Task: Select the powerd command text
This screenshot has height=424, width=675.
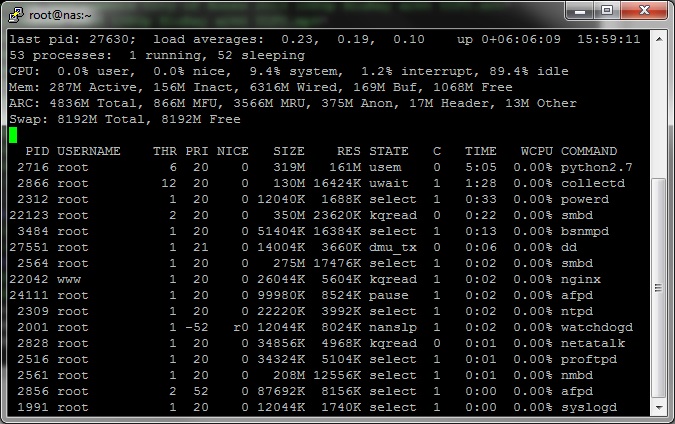Action: 585,199
